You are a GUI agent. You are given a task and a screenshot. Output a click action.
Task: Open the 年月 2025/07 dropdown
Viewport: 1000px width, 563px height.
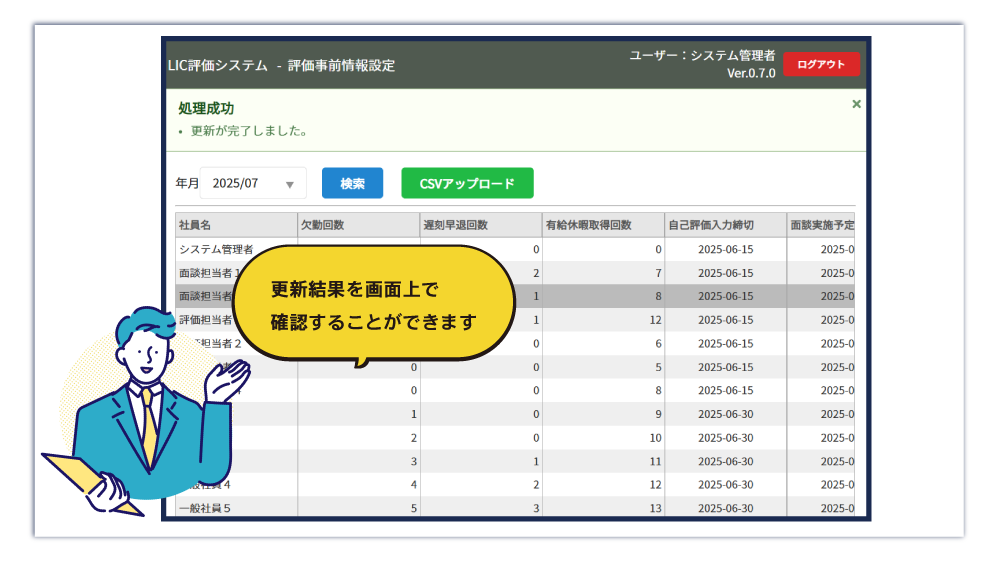click(x=253, y=184)
